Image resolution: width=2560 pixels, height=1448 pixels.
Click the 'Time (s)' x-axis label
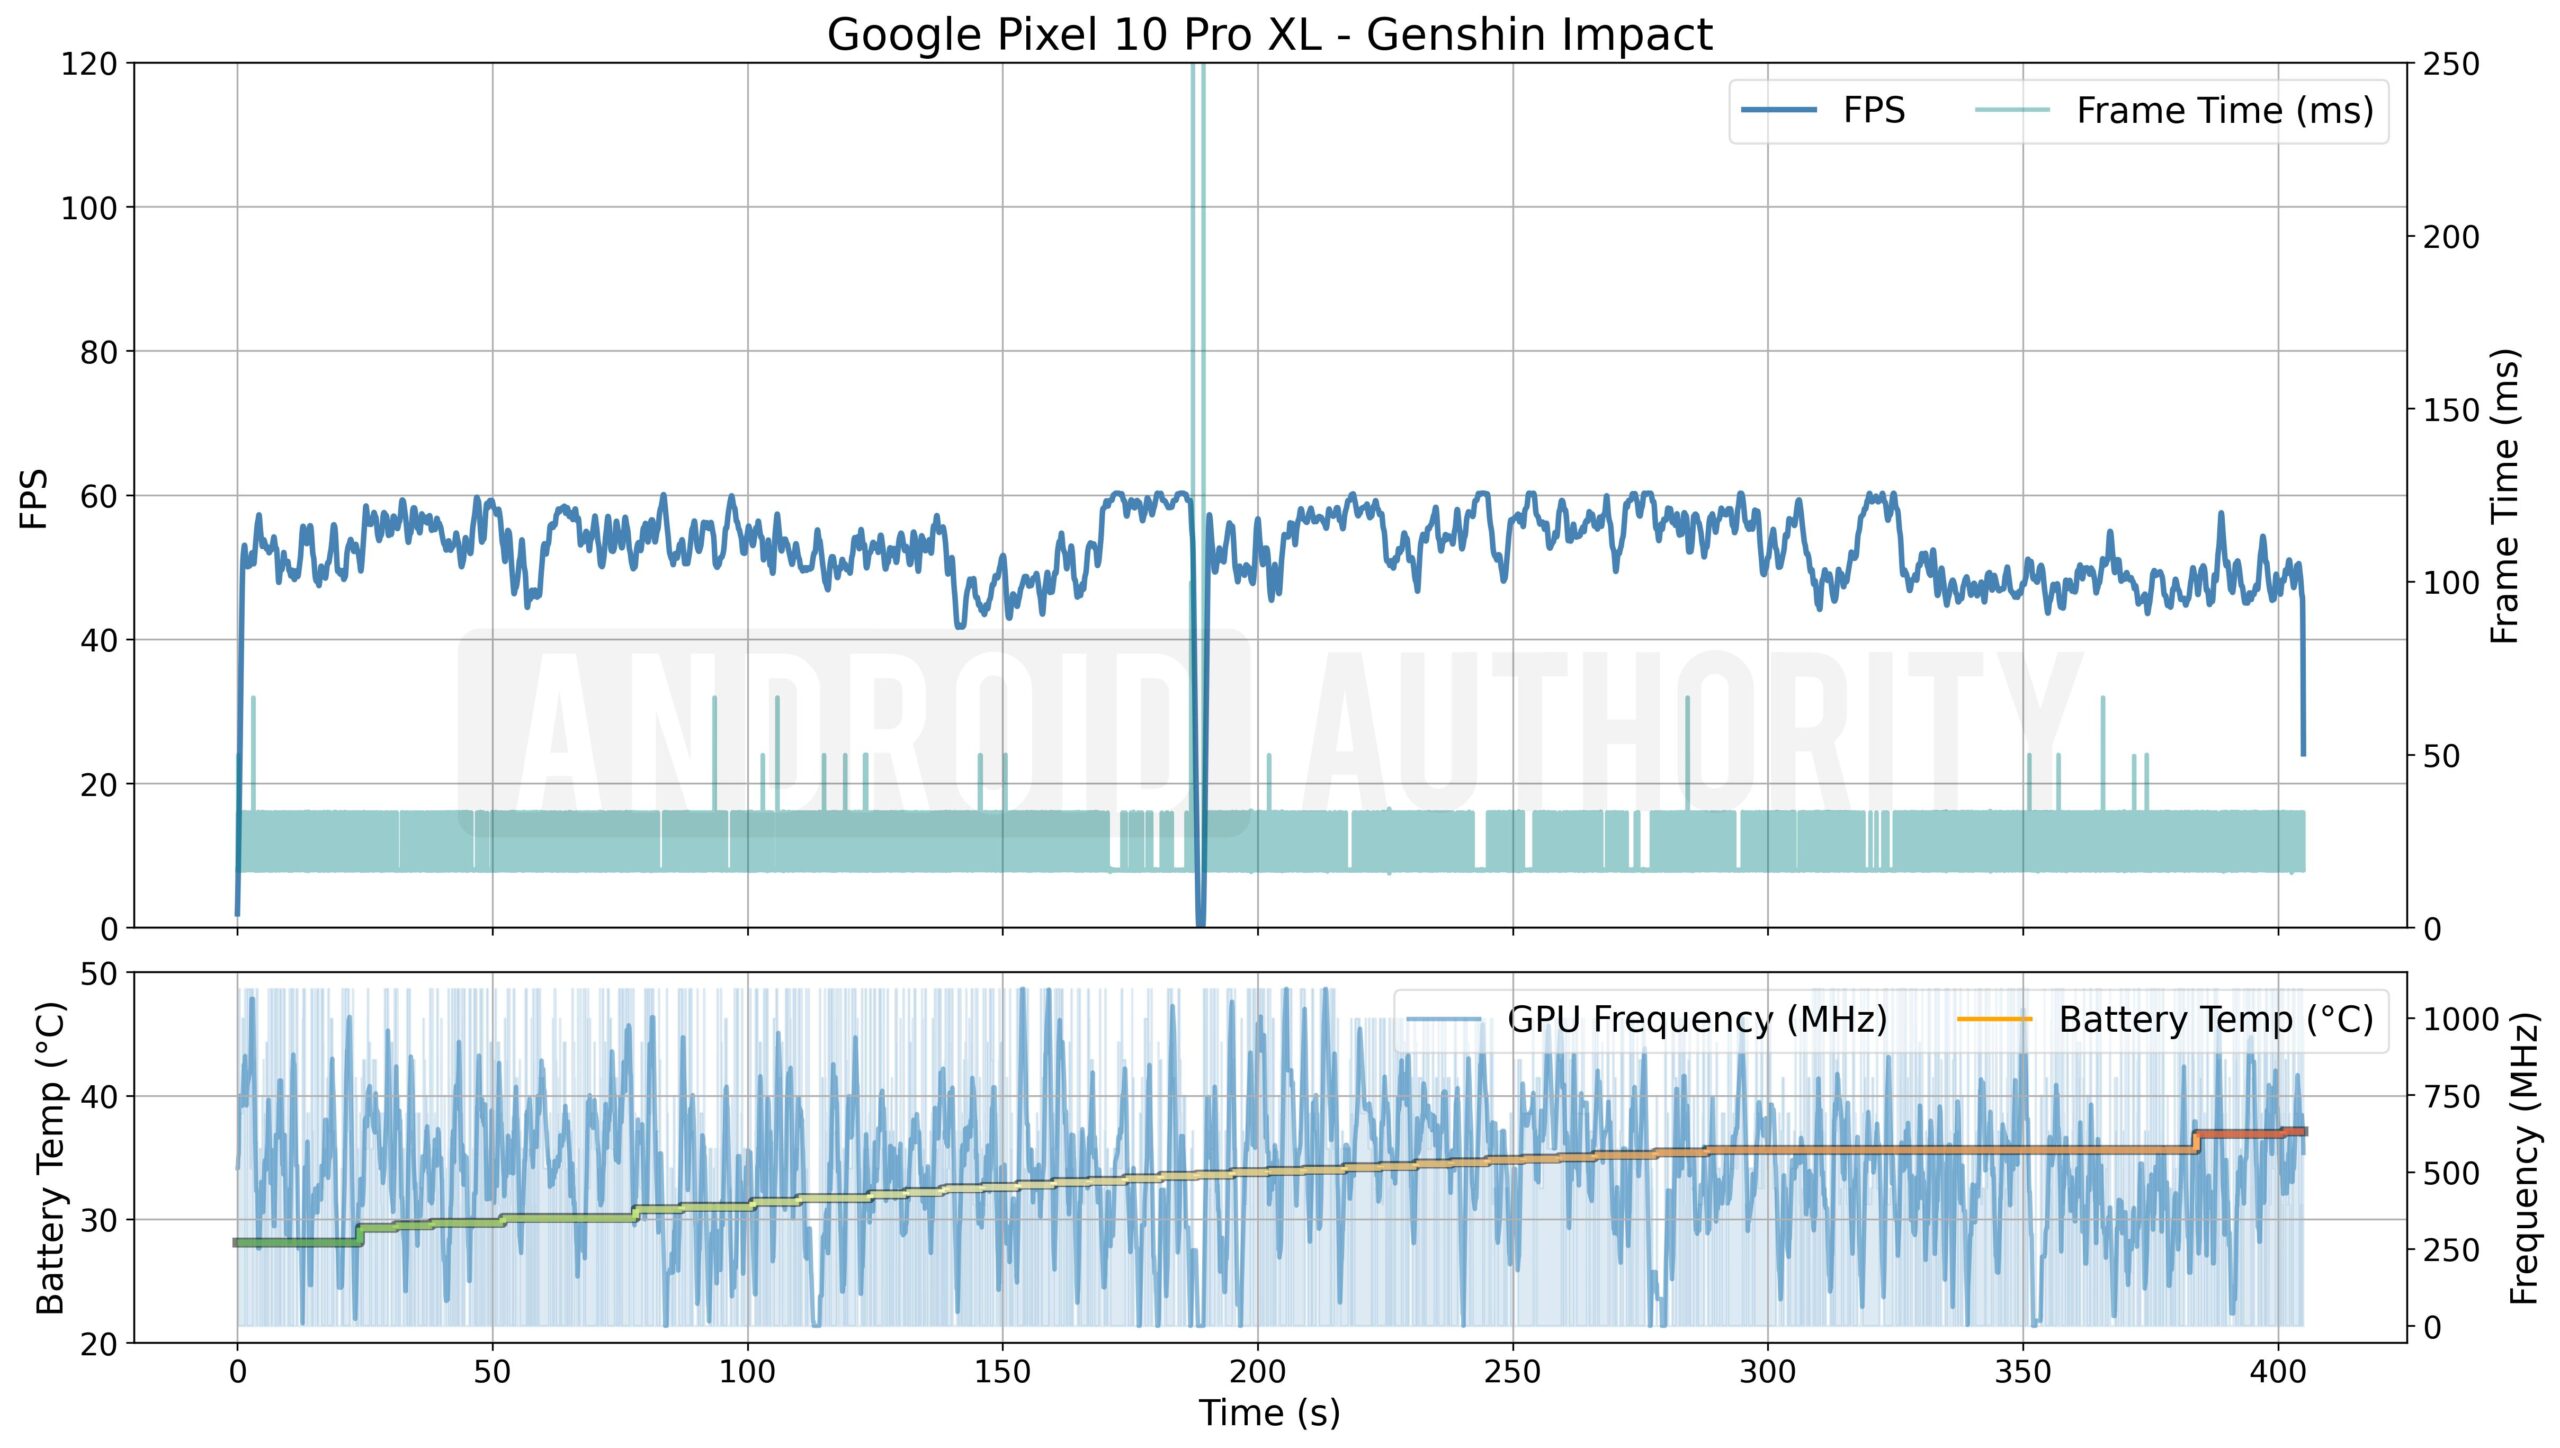[x=1269, y=1412]
